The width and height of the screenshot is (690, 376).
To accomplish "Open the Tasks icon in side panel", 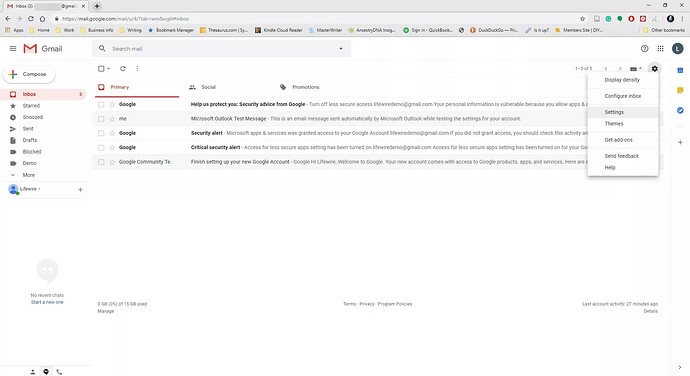I will (680, 110).
